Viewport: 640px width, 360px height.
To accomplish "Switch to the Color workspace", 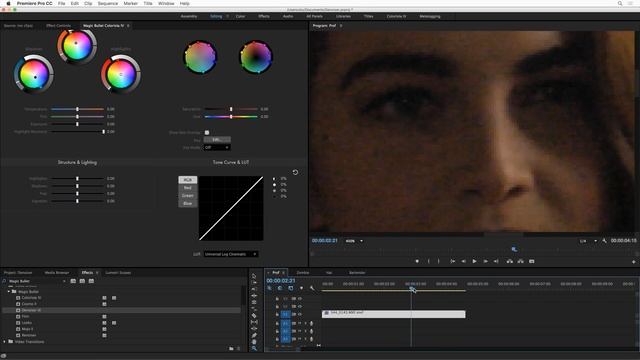I will point(240,16).
